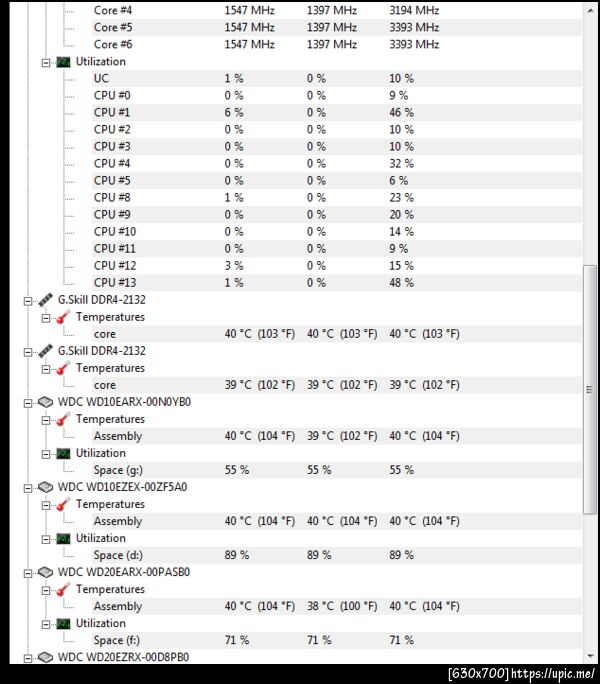This screenshot has width=600, height=684.
Task: Collapse the WDC WD20EZRX-00D8PB0 drive node
Action: pyautogui.click(x=28, y=657)
